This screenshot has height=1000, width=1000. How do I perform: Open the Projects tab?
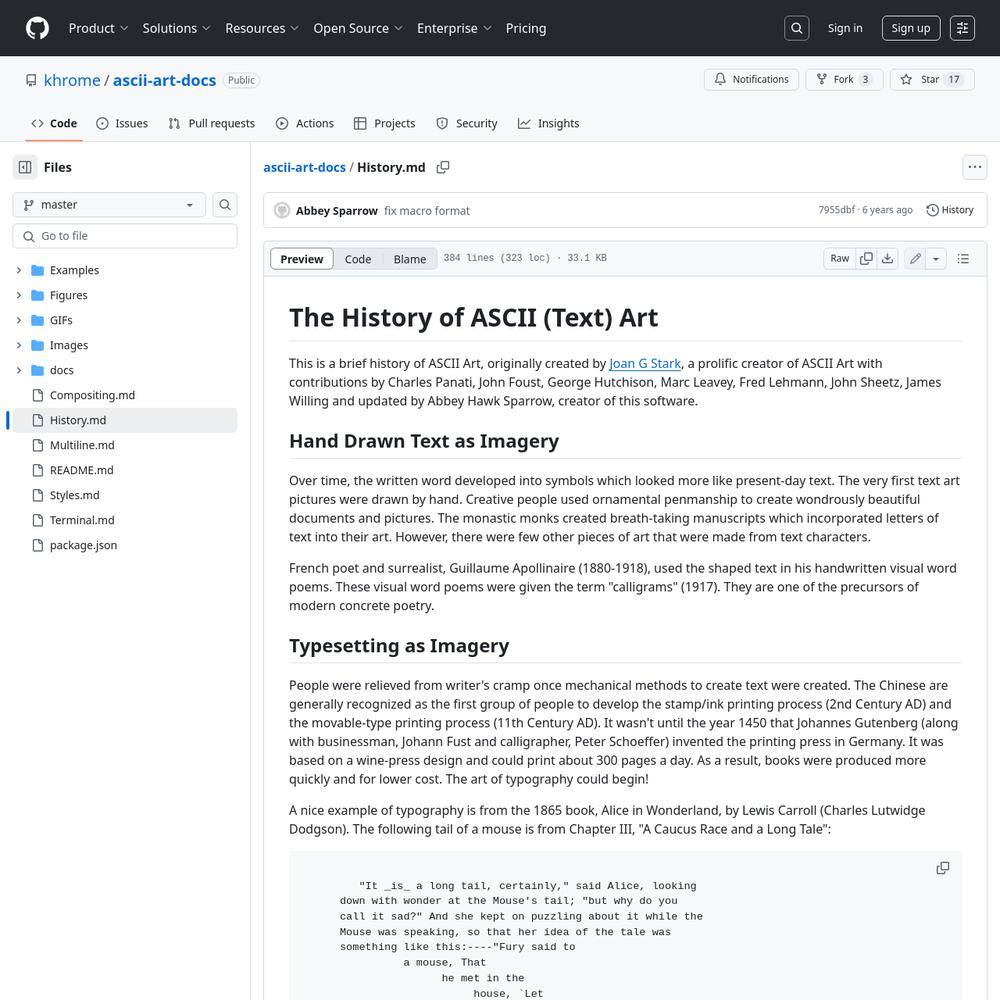[385, 124]
